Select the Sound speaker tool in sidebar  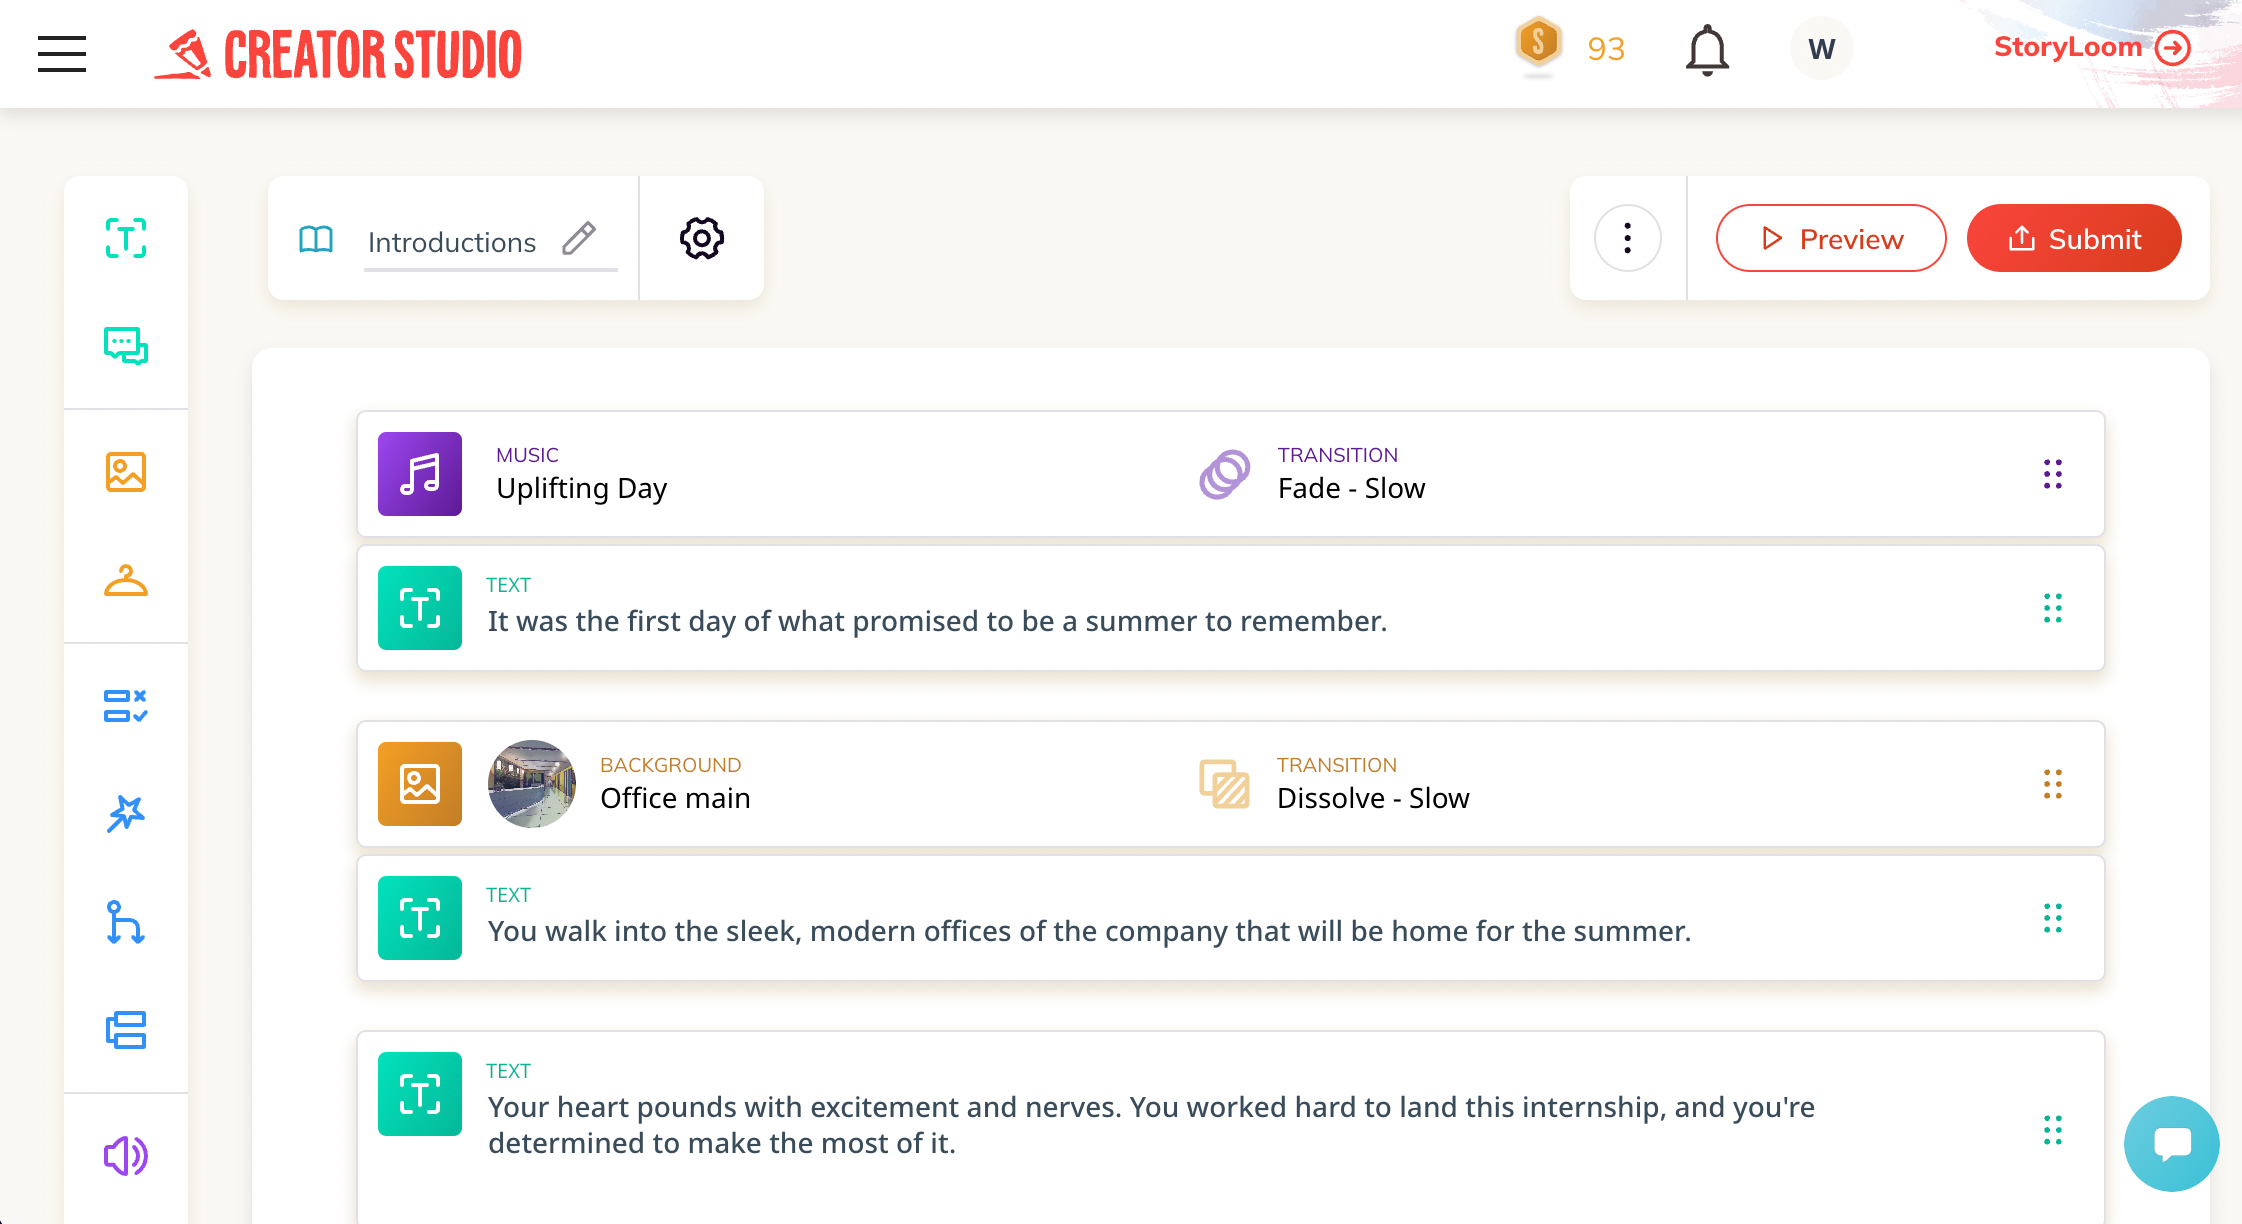[x=126, y=1156]
